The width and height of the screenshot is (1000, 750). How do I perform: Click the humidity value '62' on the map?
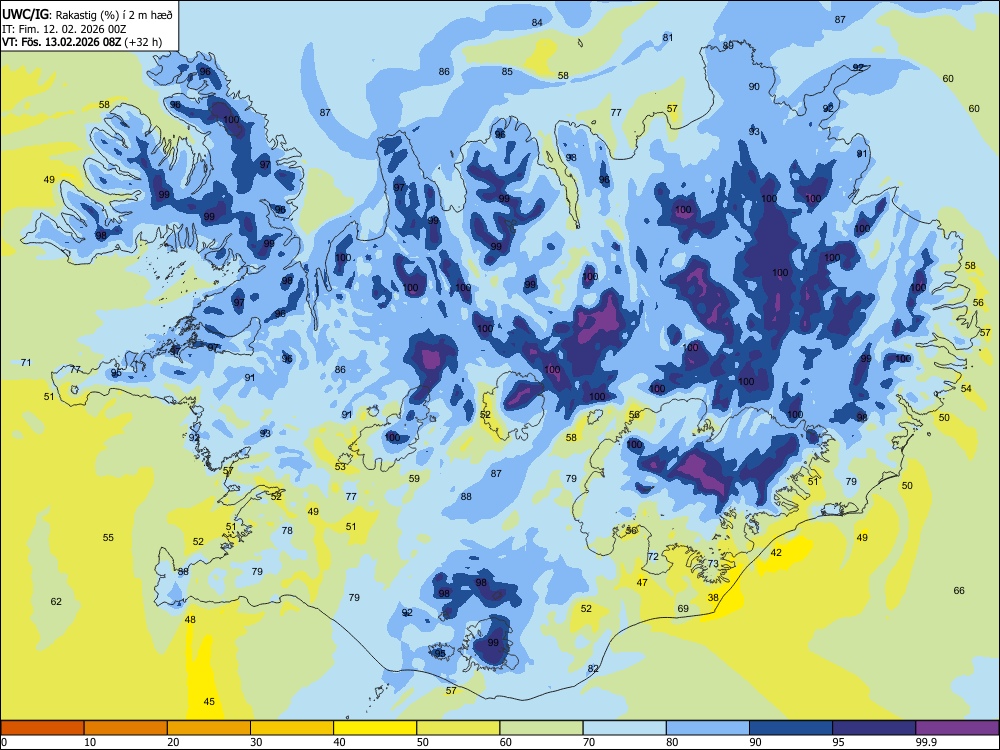coord(56,601)
